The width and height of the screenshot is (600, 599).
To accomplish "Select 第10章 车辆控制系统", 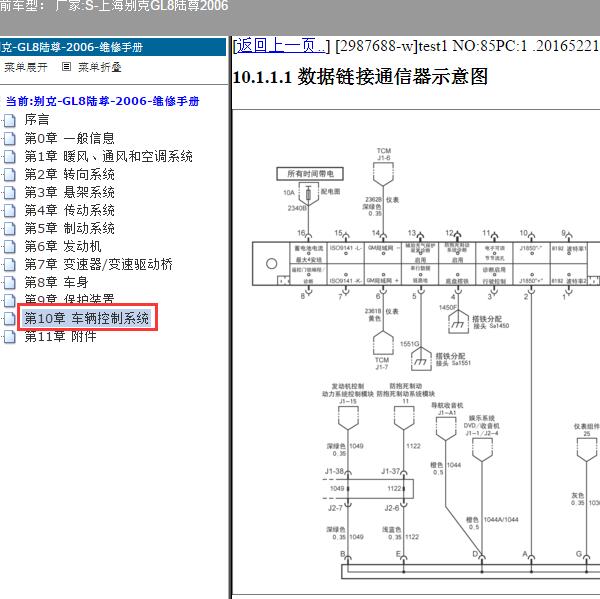I will pyautogui.click(x=86, y=318).
